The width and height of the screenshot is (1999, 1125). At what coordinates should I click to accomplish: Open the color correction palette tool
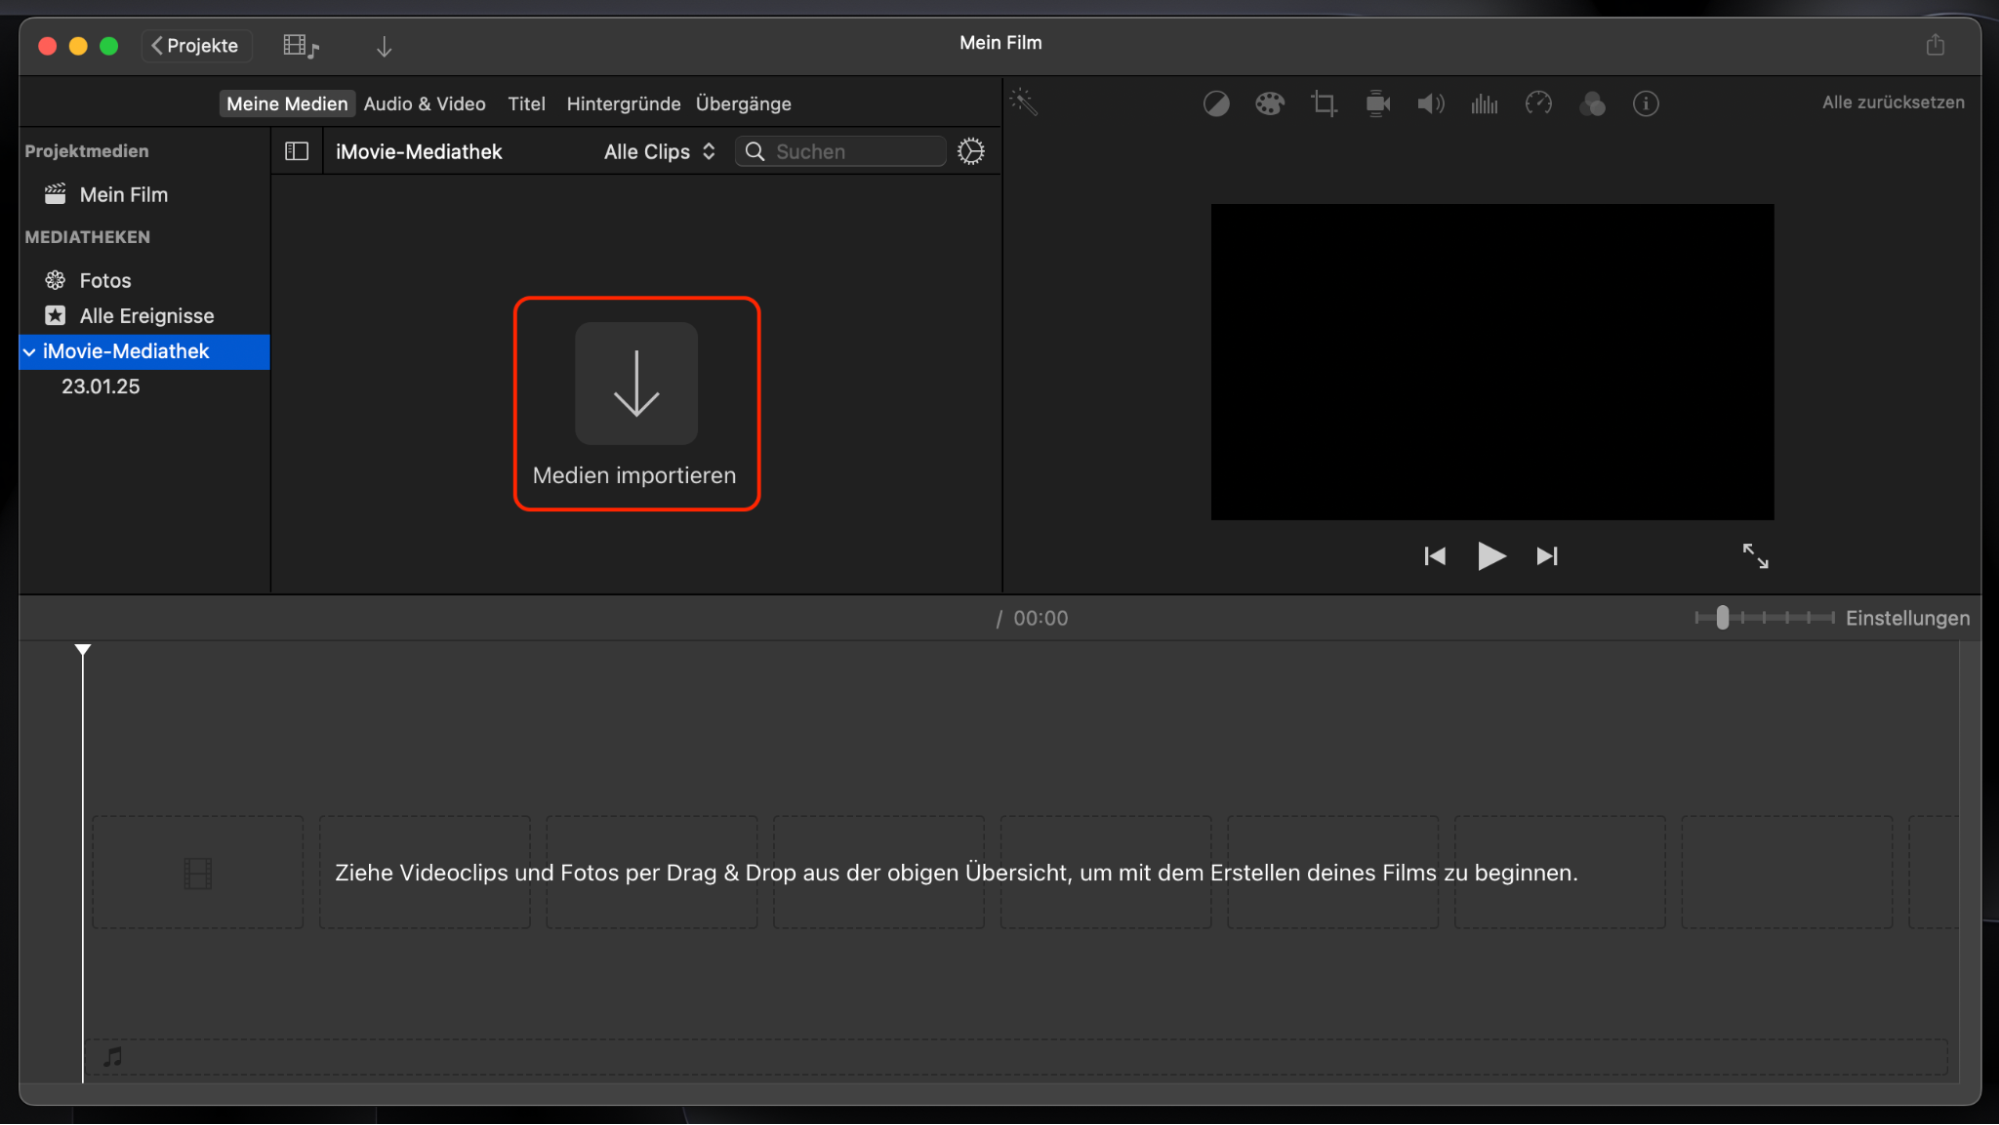tap(1270, 104)
